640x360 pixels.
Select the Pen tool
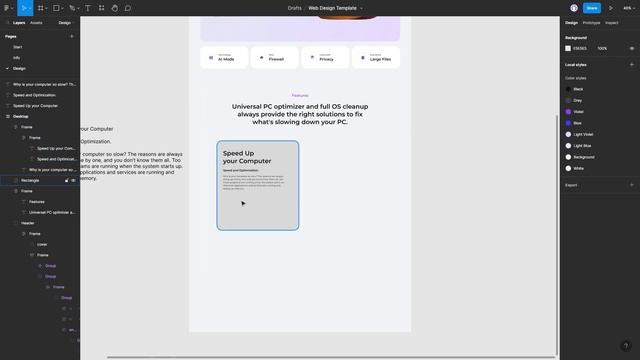pyautogui.click(x=72, y=8)
